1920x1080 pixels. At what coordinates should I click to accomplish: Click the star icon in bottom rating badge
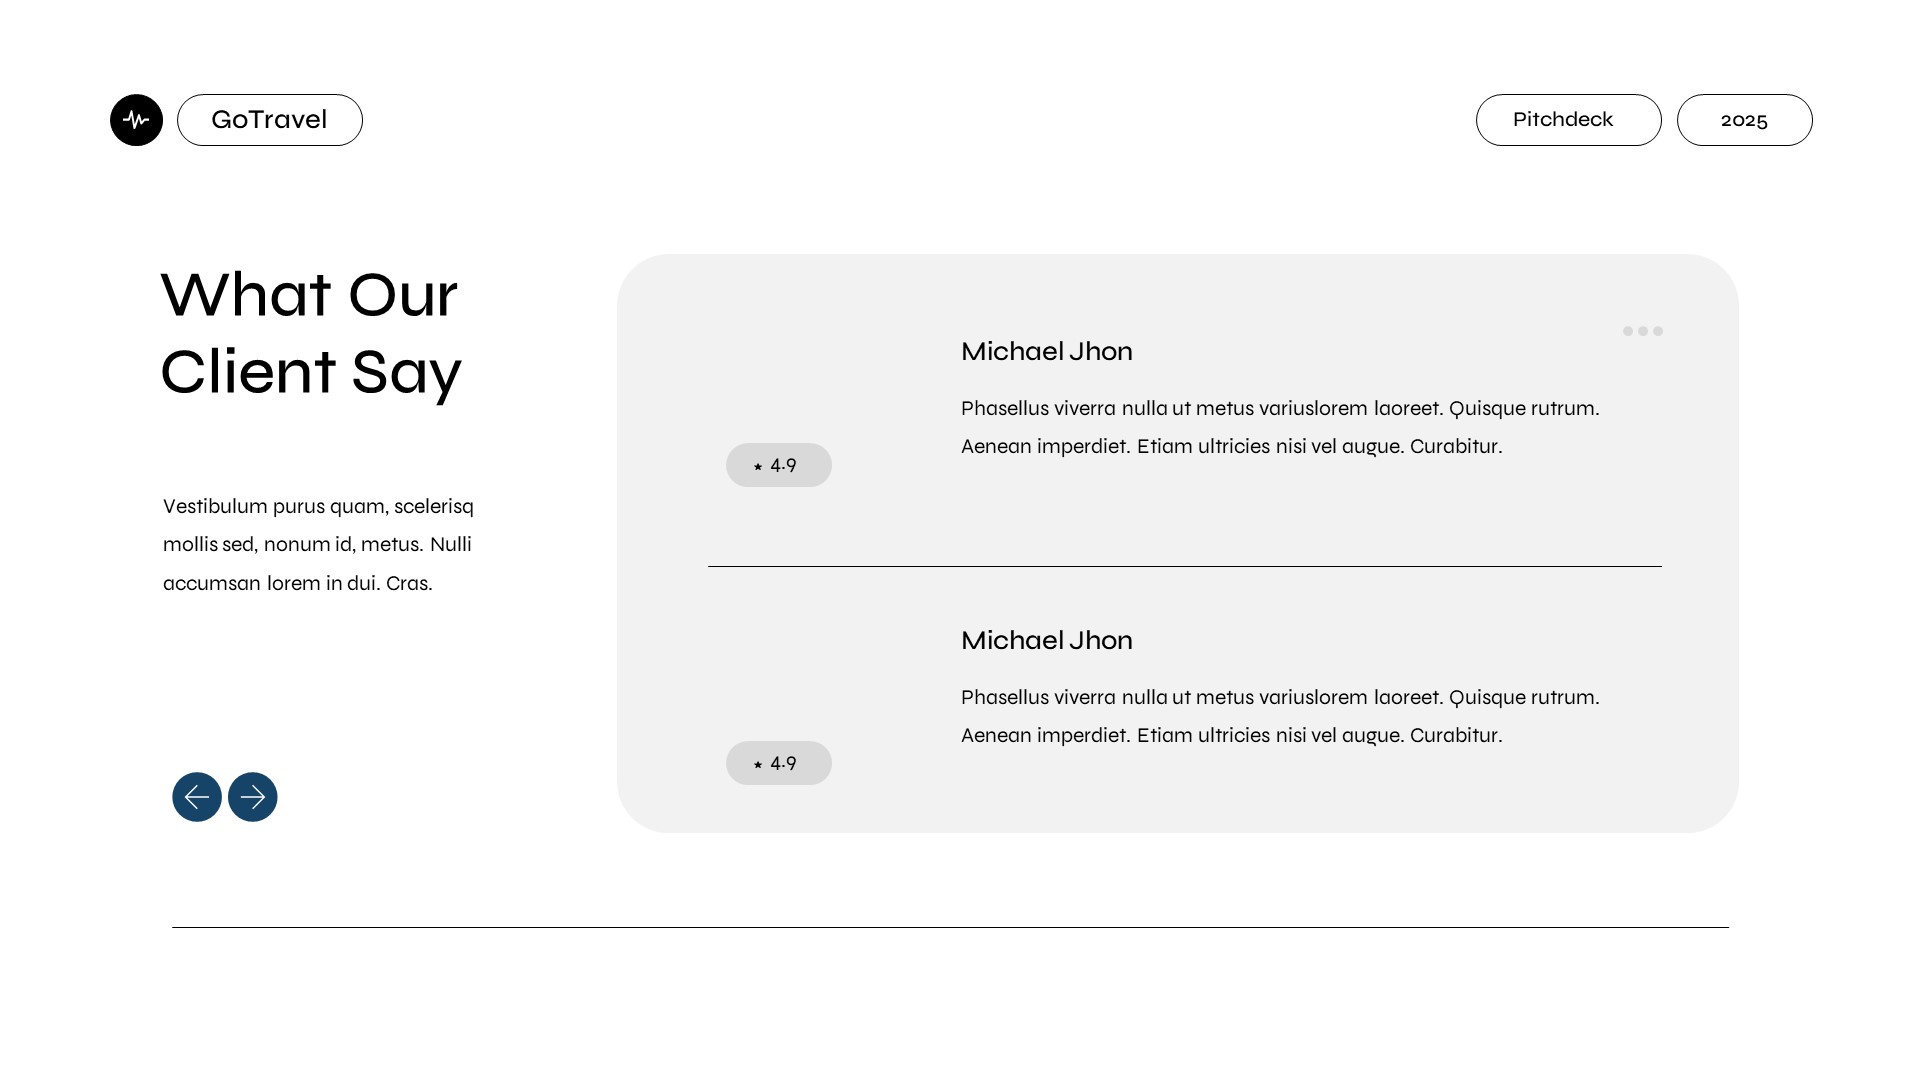coord(758,764)
